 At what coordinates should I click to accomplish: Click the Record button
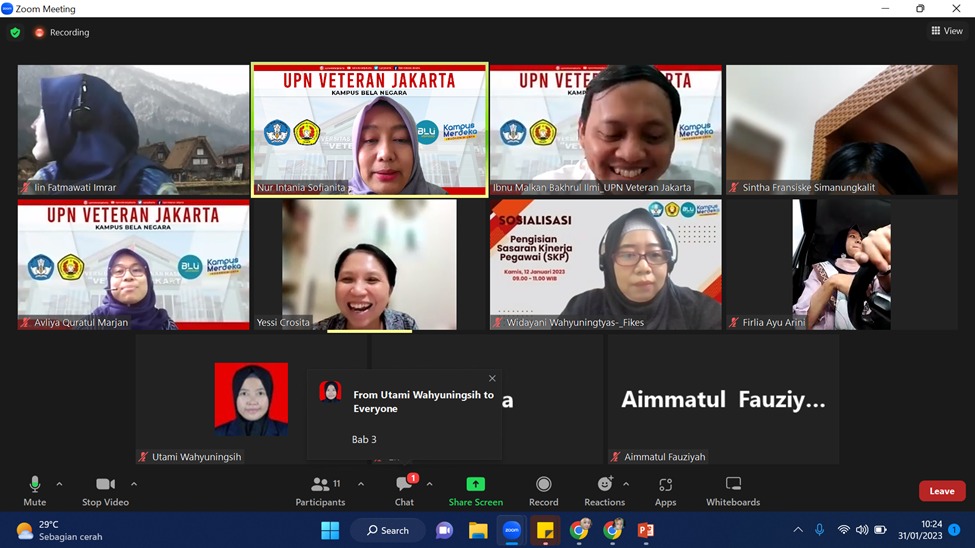pos(543,489)
